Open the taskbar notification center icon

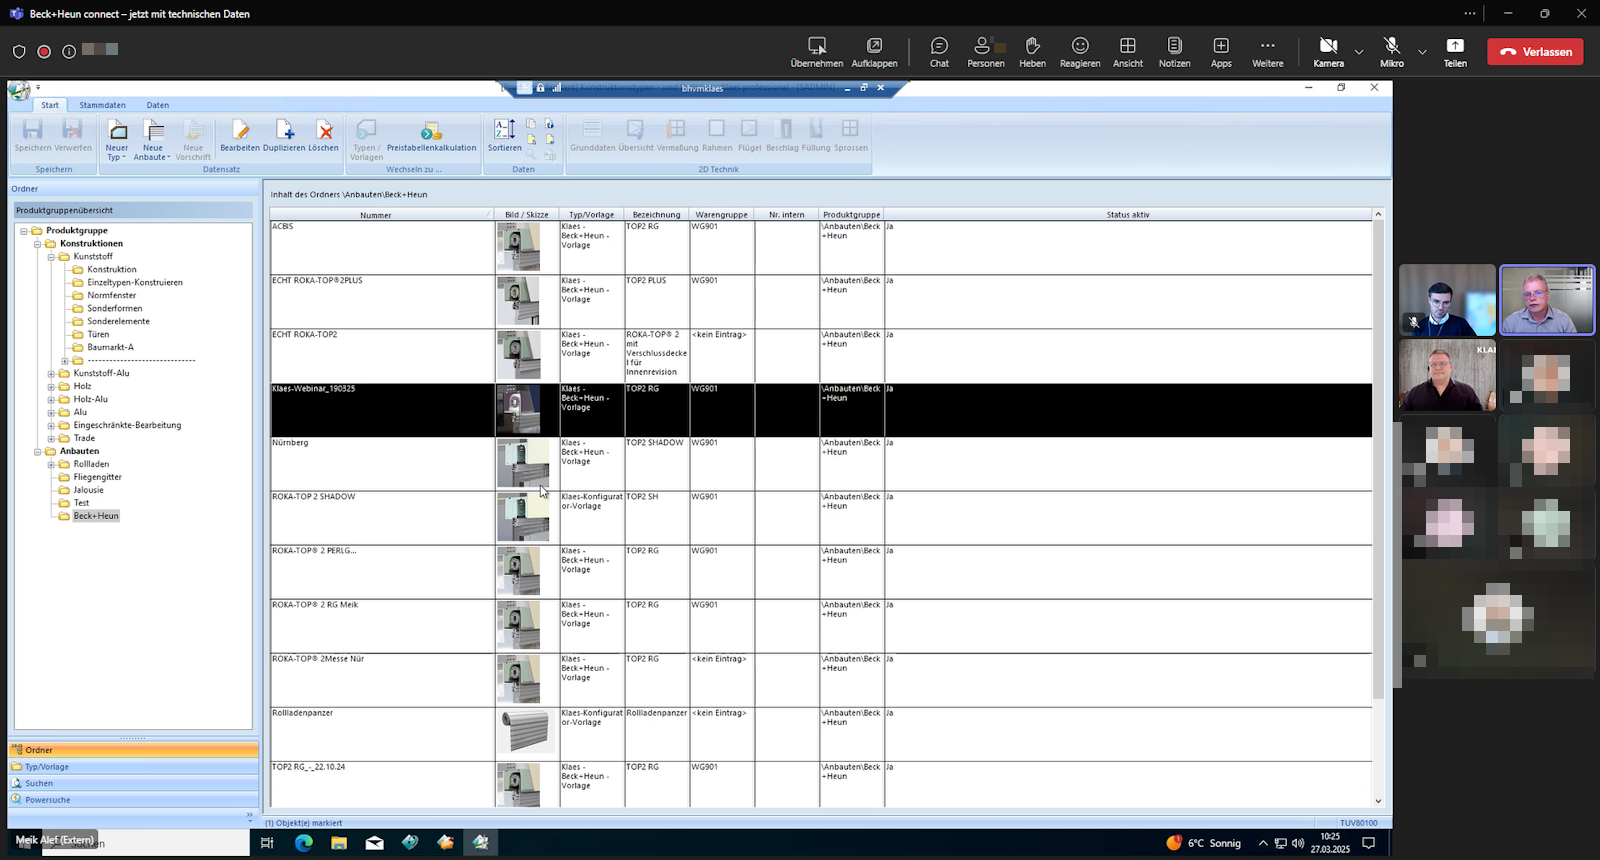pyautogui.click(x=1369, y=843)
